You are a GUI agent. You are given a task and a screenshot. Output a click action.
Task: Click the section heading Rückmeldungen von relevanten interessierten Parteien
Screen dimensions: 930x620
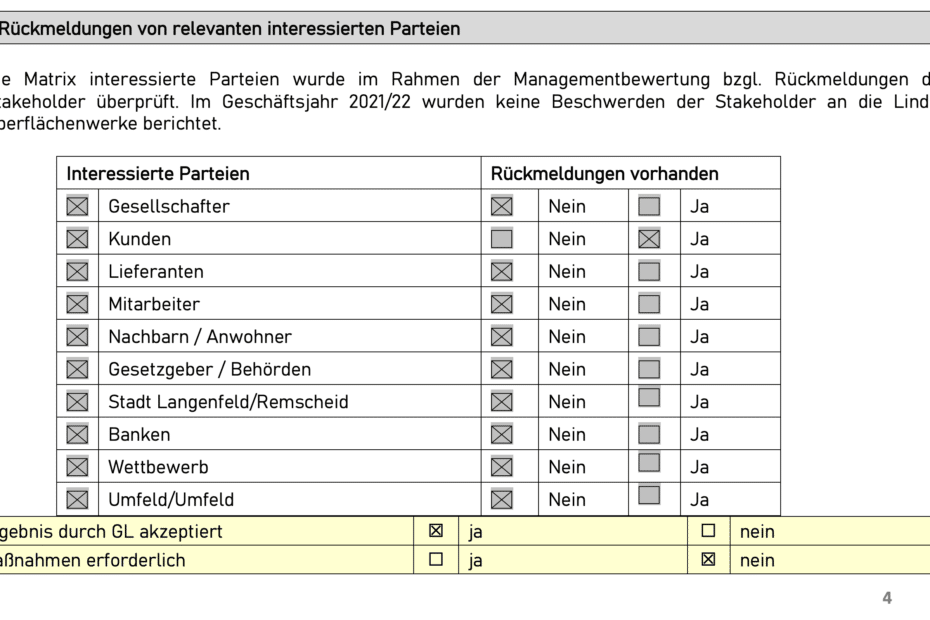229,29
